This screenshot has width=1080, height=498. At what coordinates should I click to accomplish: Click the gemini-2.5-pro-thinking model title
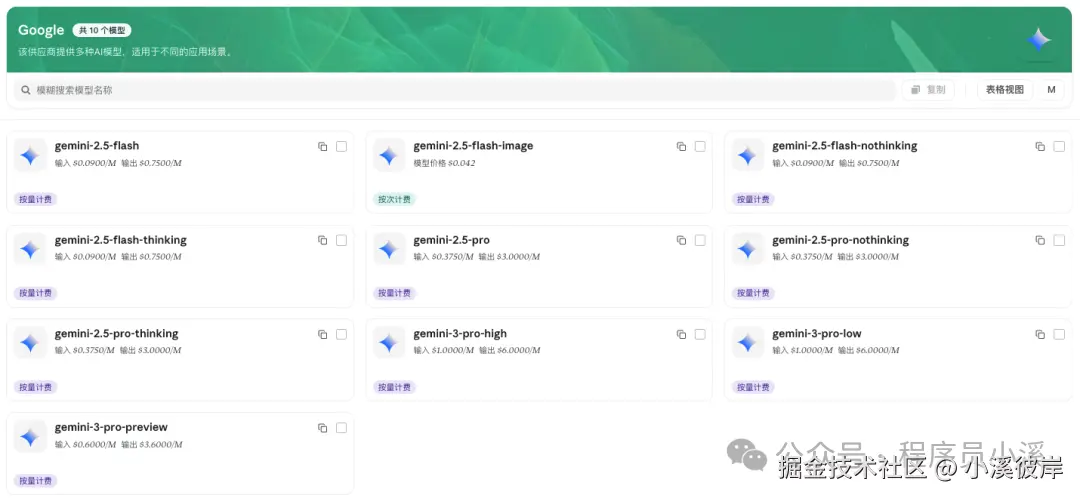coord(116,334)
